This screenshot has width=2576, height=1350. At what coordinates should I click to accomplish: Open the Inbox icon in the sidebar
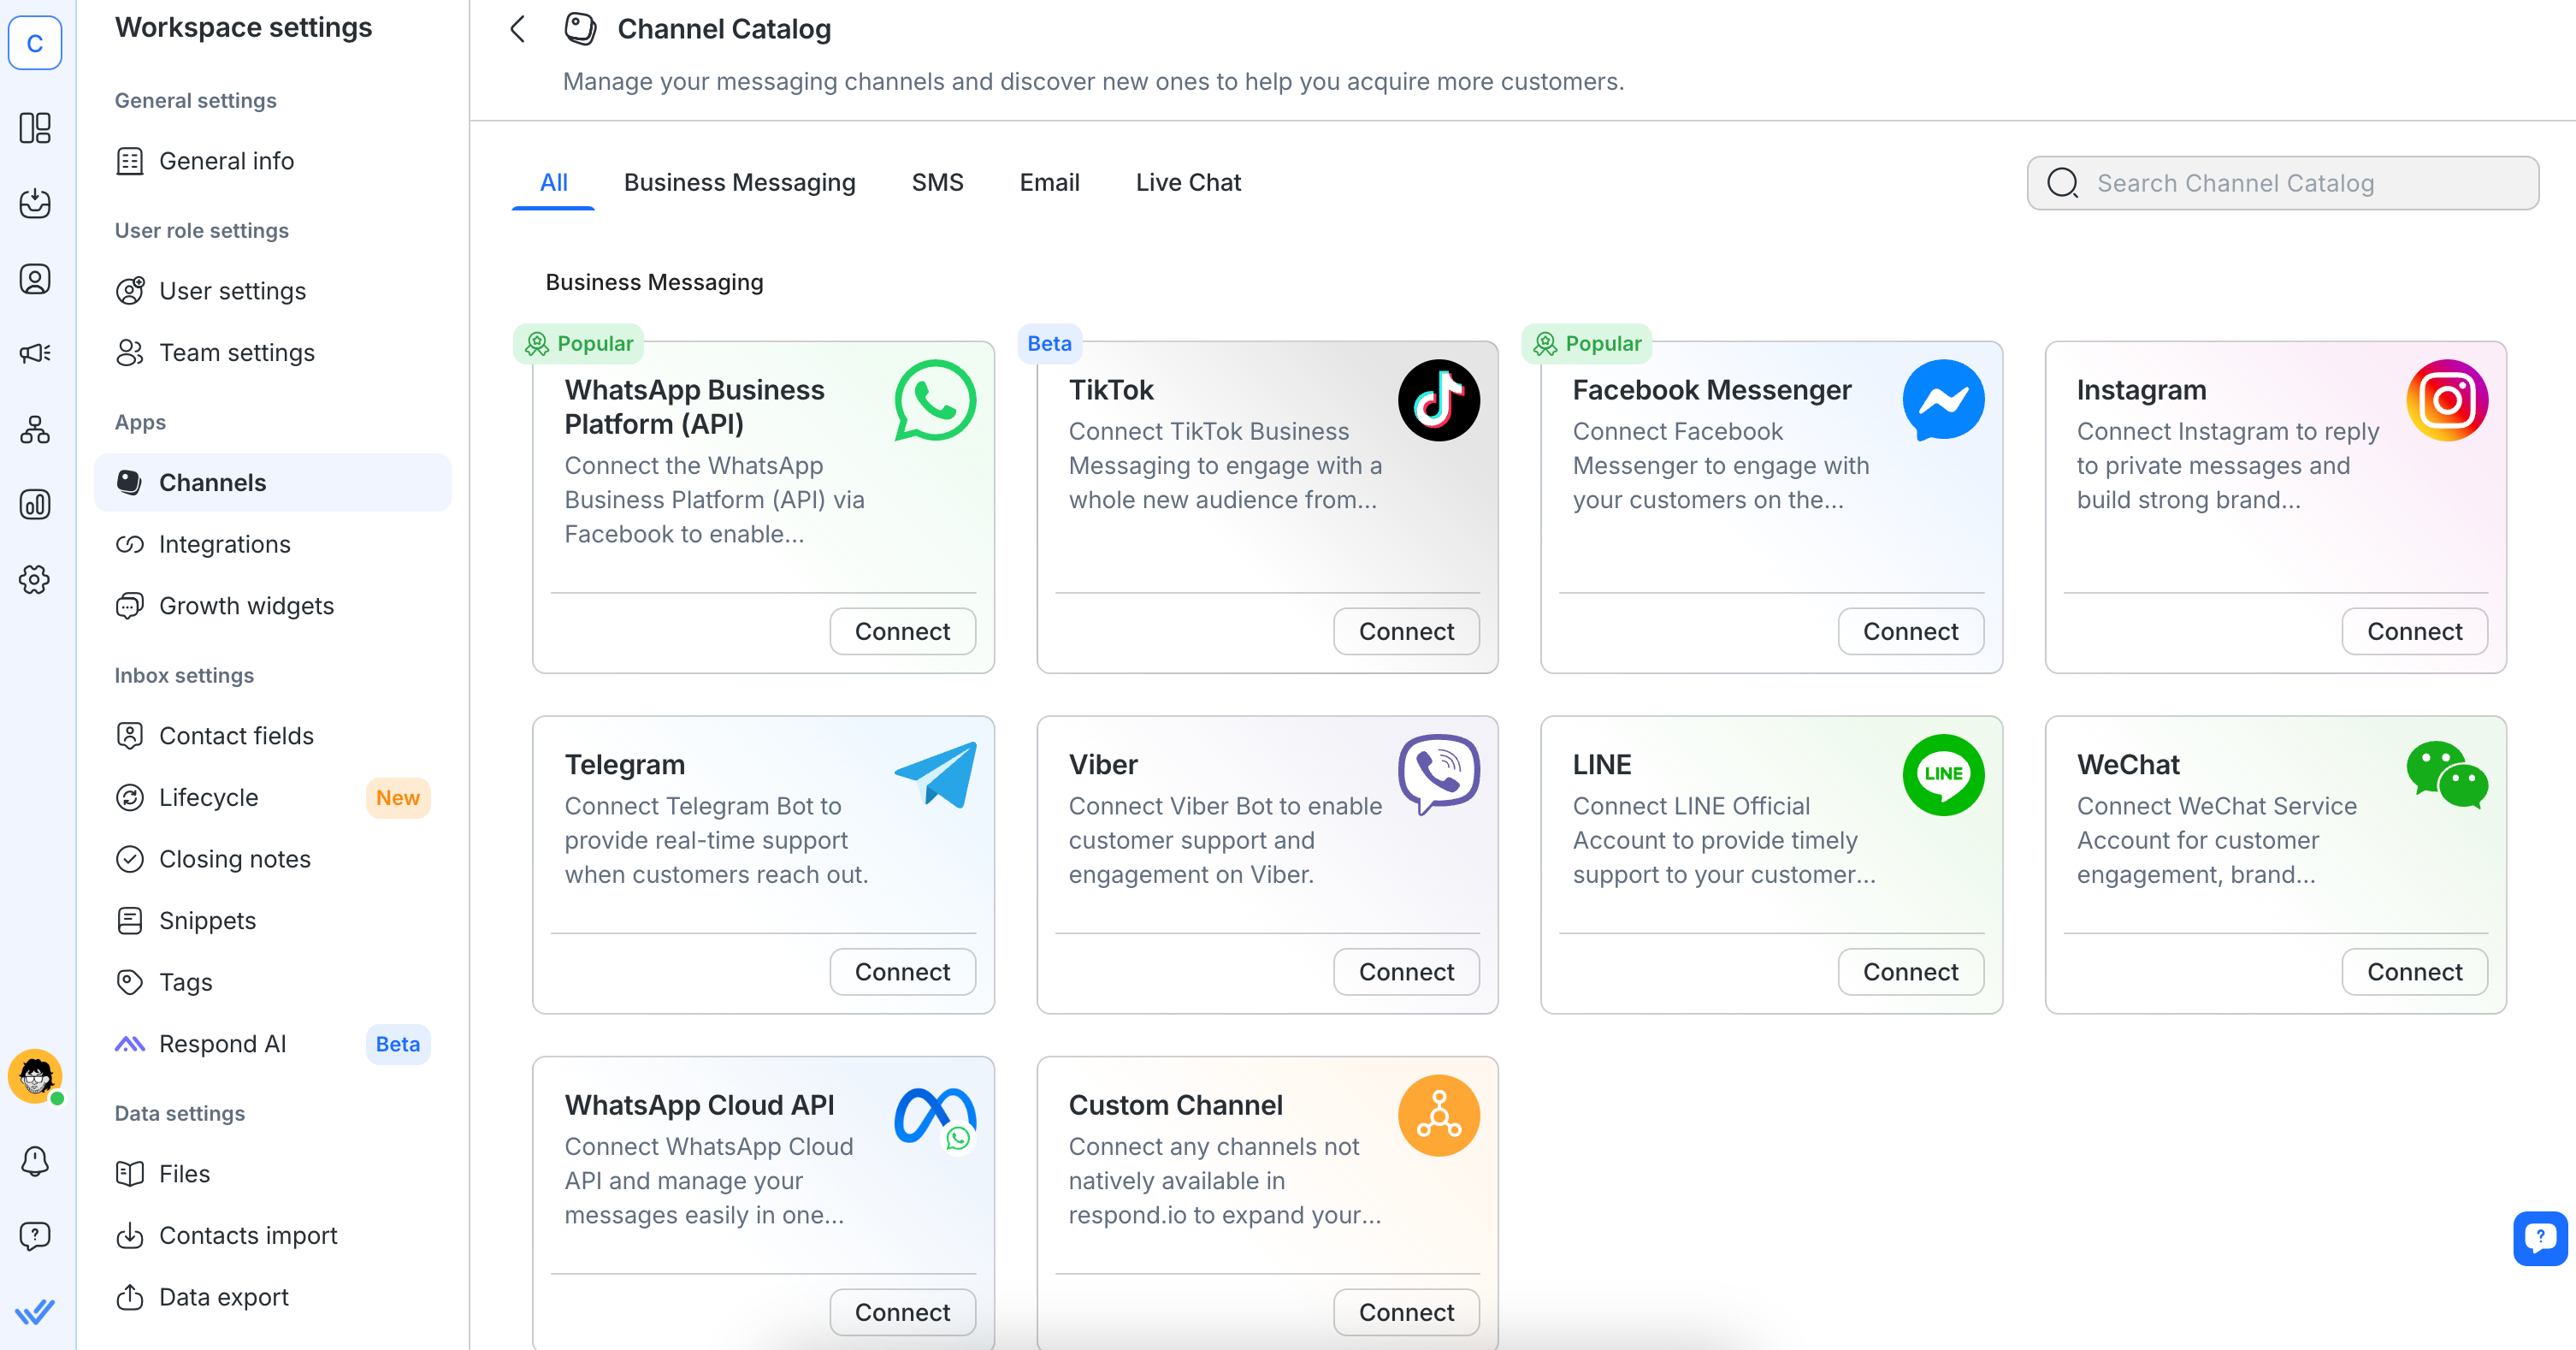[35, 203]
